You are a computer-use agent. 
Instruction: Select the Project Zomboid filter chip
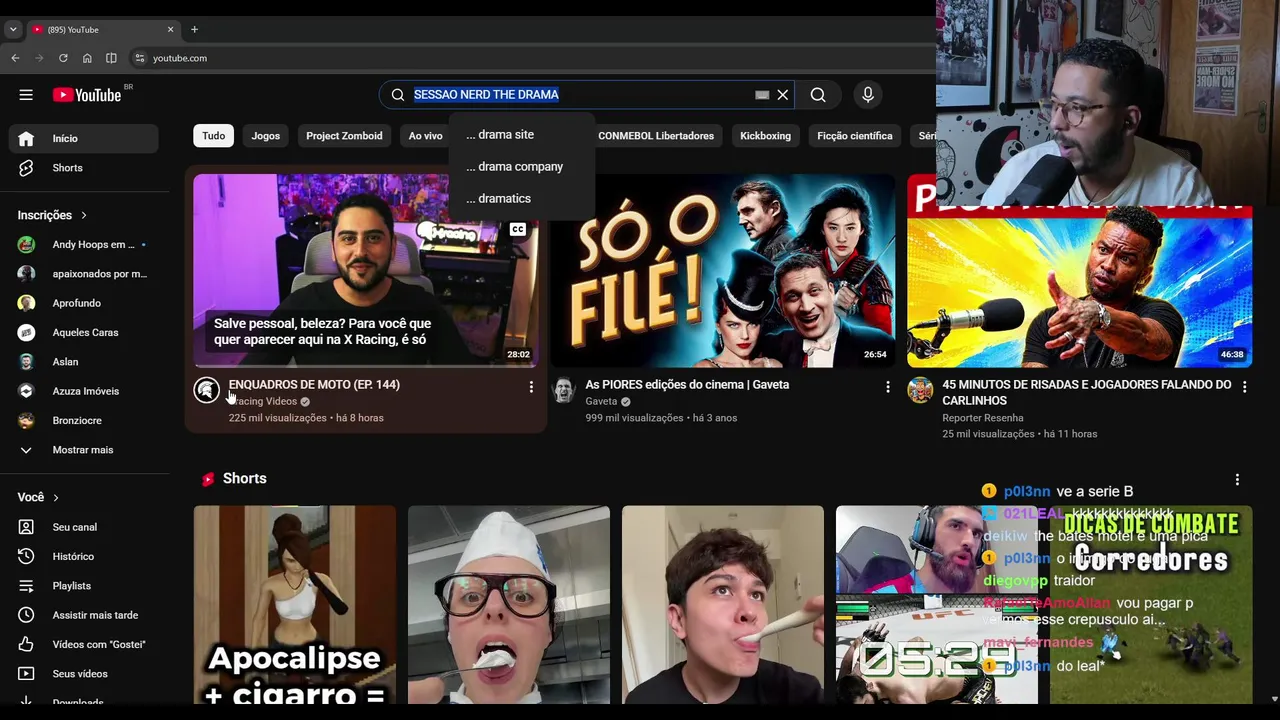(x=344, y=136)
